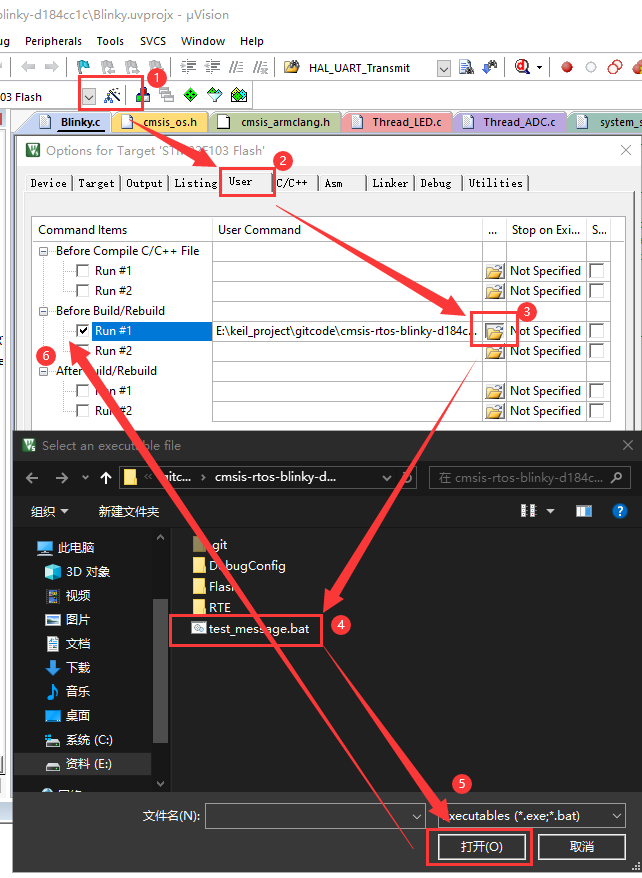
Task: Check Stop on Exit box for Before Compile Run #2
Action: coord(596,291)
